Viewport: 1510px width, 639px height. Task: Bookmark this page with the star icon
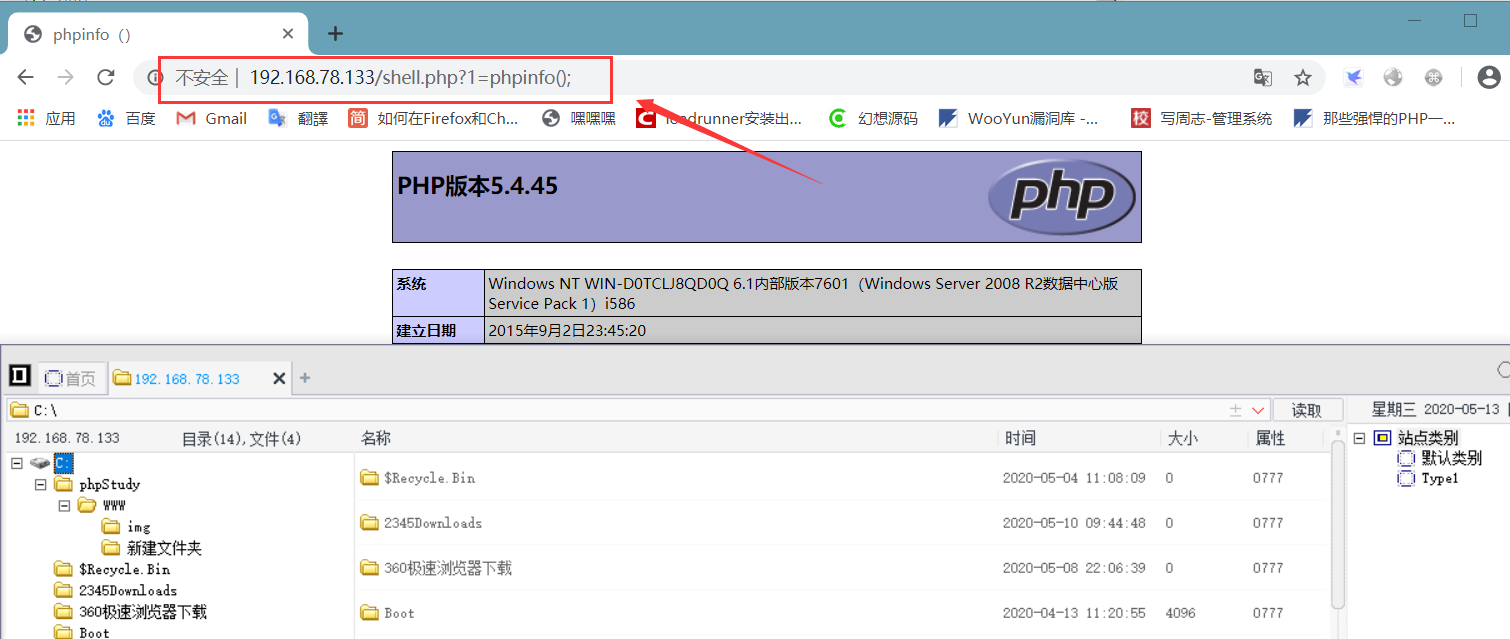pyautogui.click(x=1302, y=77)
